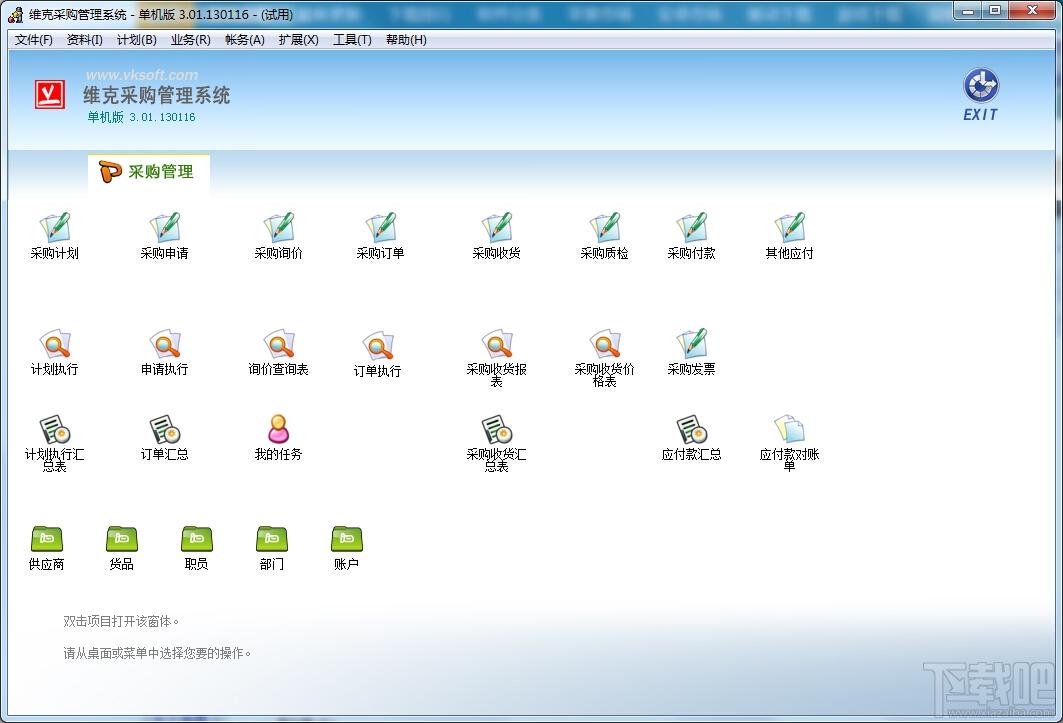Open the 采购申请 icon

coord(165,229)
